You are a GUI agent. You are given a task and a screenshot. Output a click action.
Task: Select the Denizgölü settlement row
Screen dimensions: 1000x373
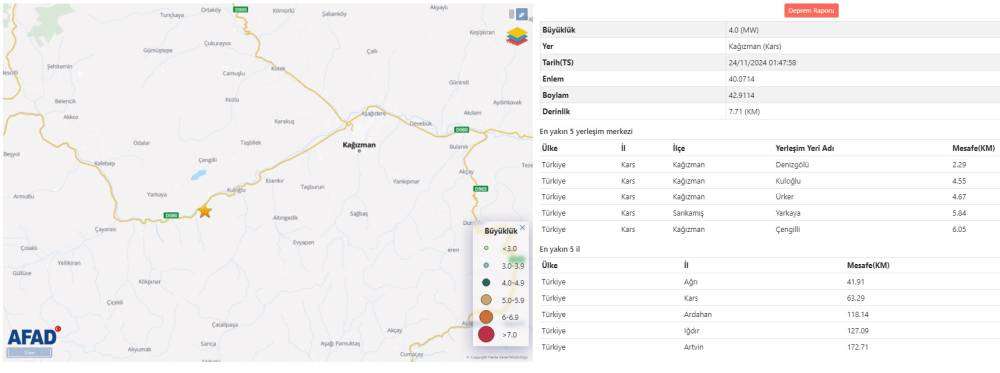(769, 165)
